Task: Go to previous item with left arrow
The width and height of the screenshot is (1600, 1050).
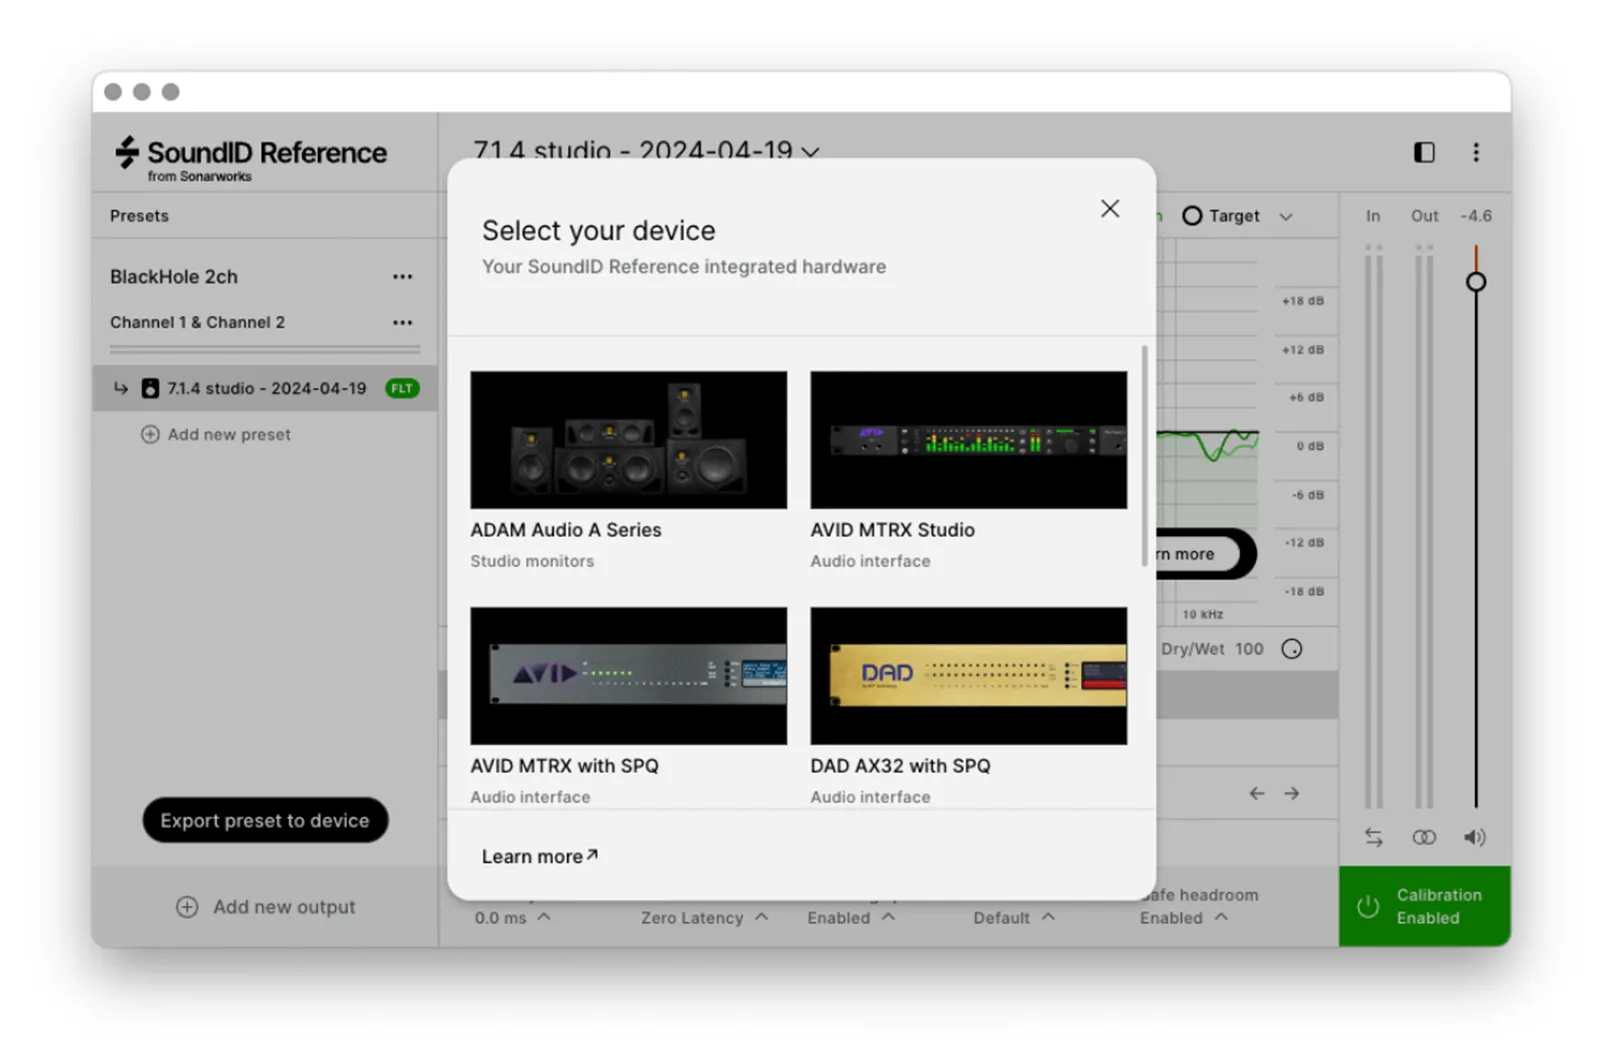Action: click(1257, 793)
